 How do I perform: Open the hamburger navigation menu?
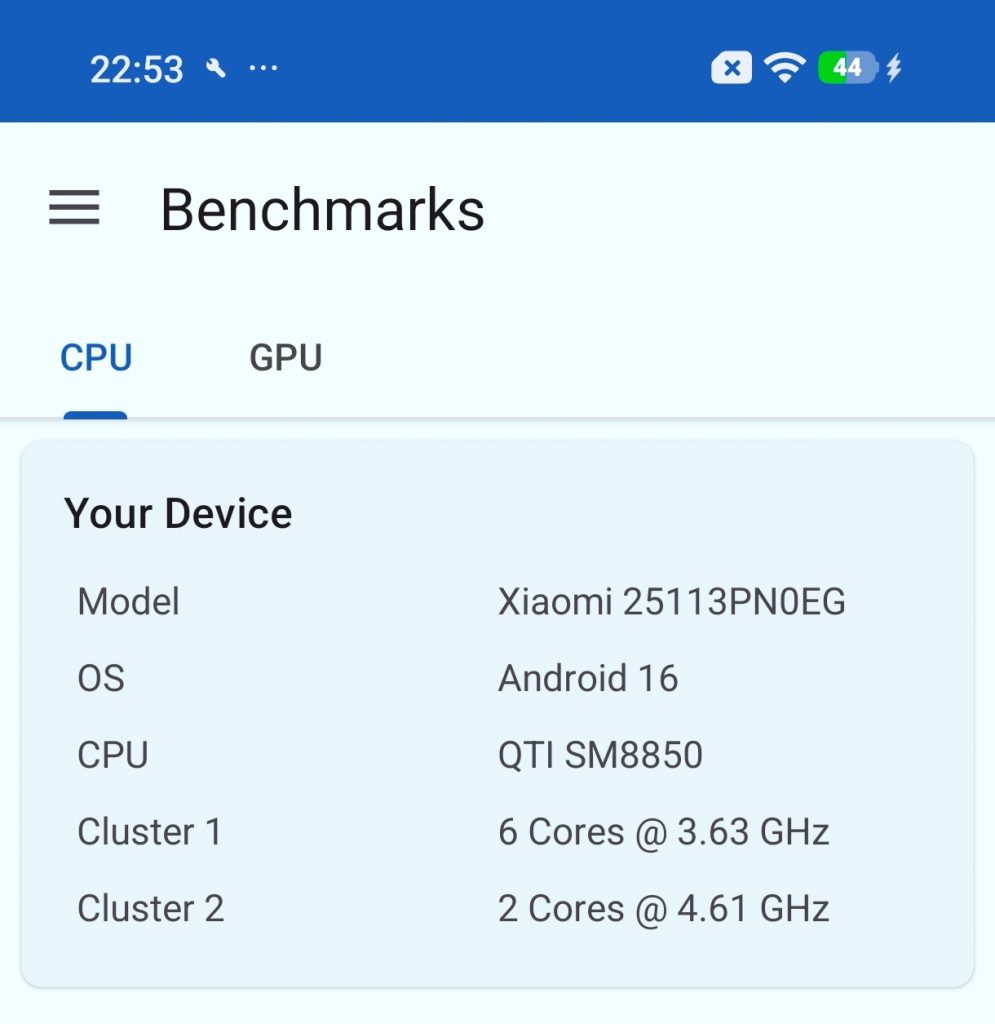[74, 209]
